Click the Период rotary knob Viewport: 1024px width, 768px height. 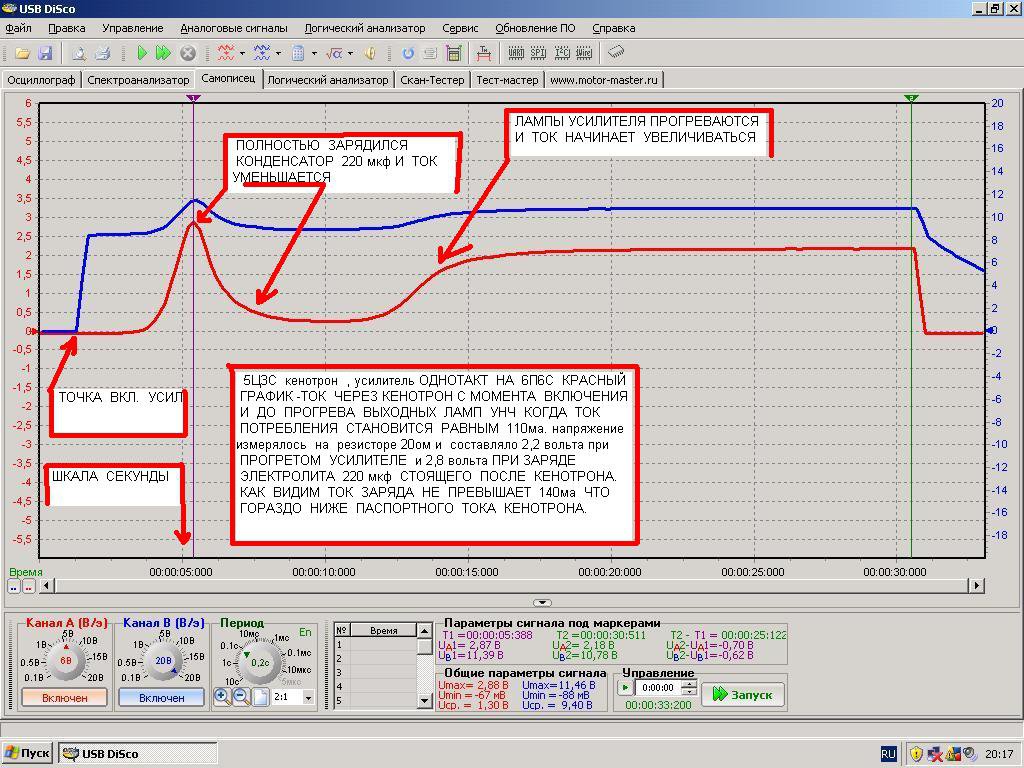click(x=260, y=662)
